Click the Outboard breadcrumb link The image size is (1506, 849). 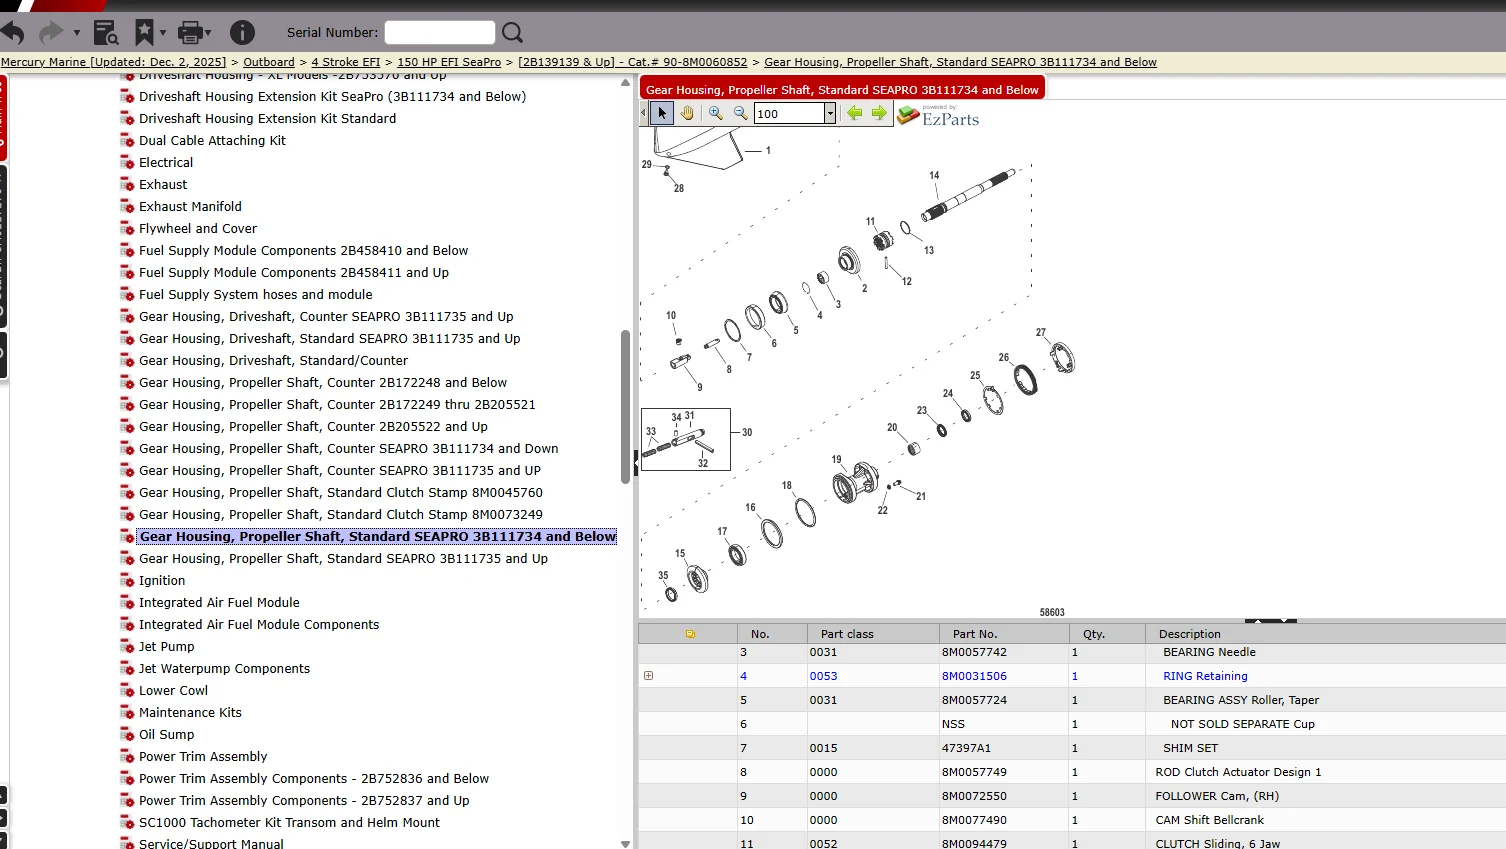tap(269, 62)
